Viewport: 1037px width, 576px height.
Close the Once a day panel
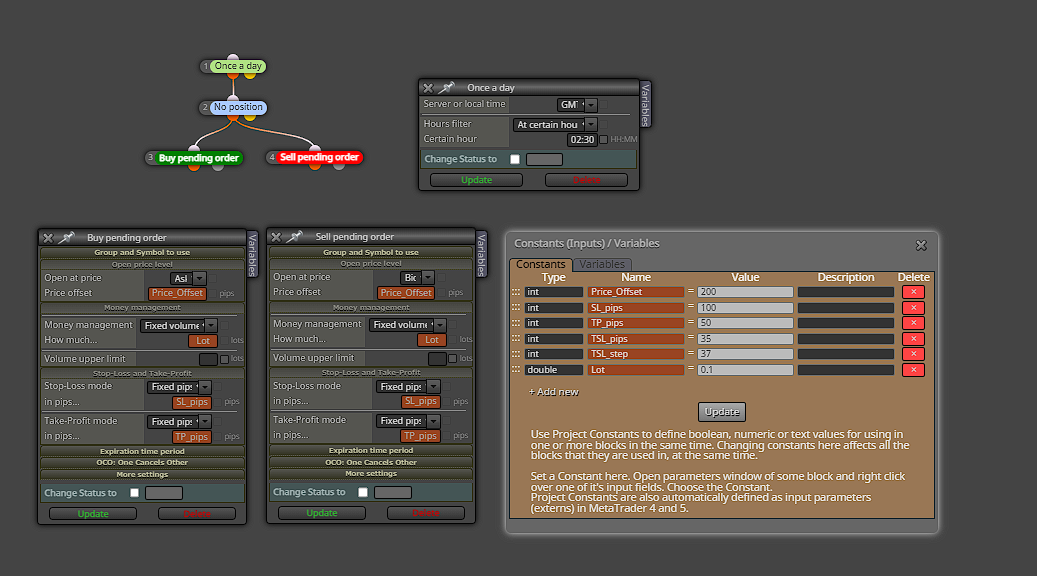[x=428, y=88]
